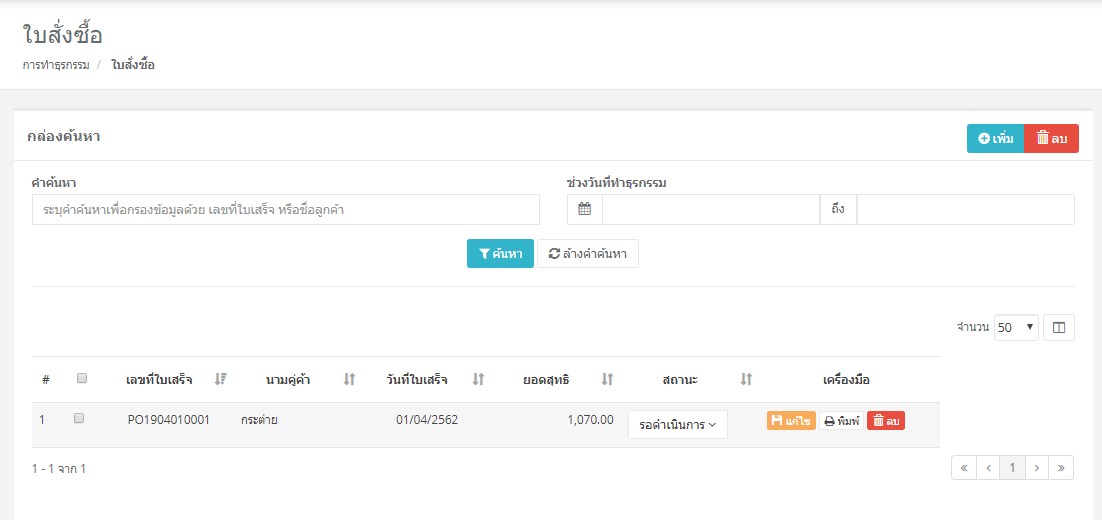Image resolution: width=1102 pixels, height=520 pixels.
Task: Click the 01/04/2562 date cell
Action: [x=427, y=420]
